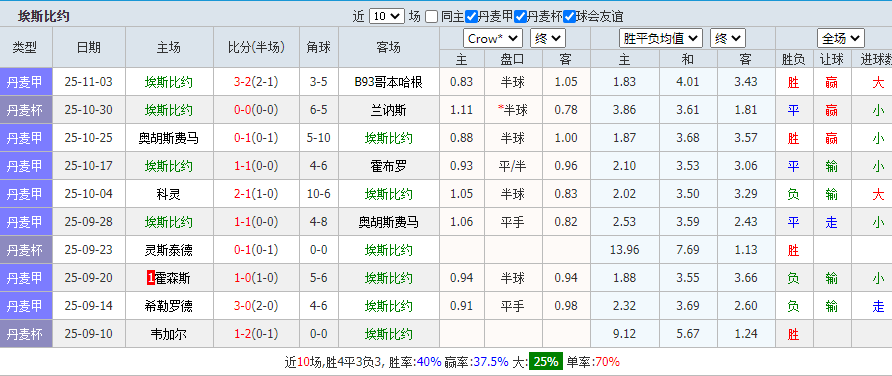Open the 希勒罗德 team link
The height and width of the screenshot is (376, 892).
[x=169, y=306]
